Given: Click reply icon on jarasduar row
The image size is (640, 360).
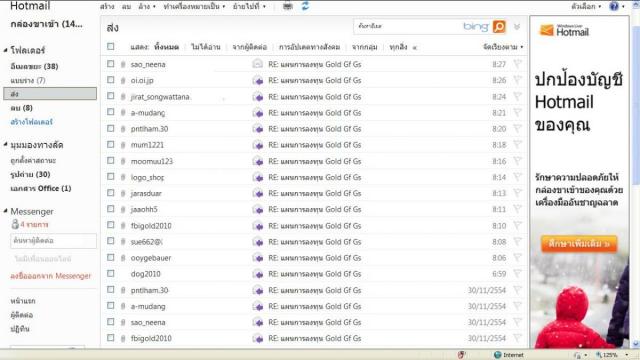Looking at the screenshot, I should pos(258,193).
